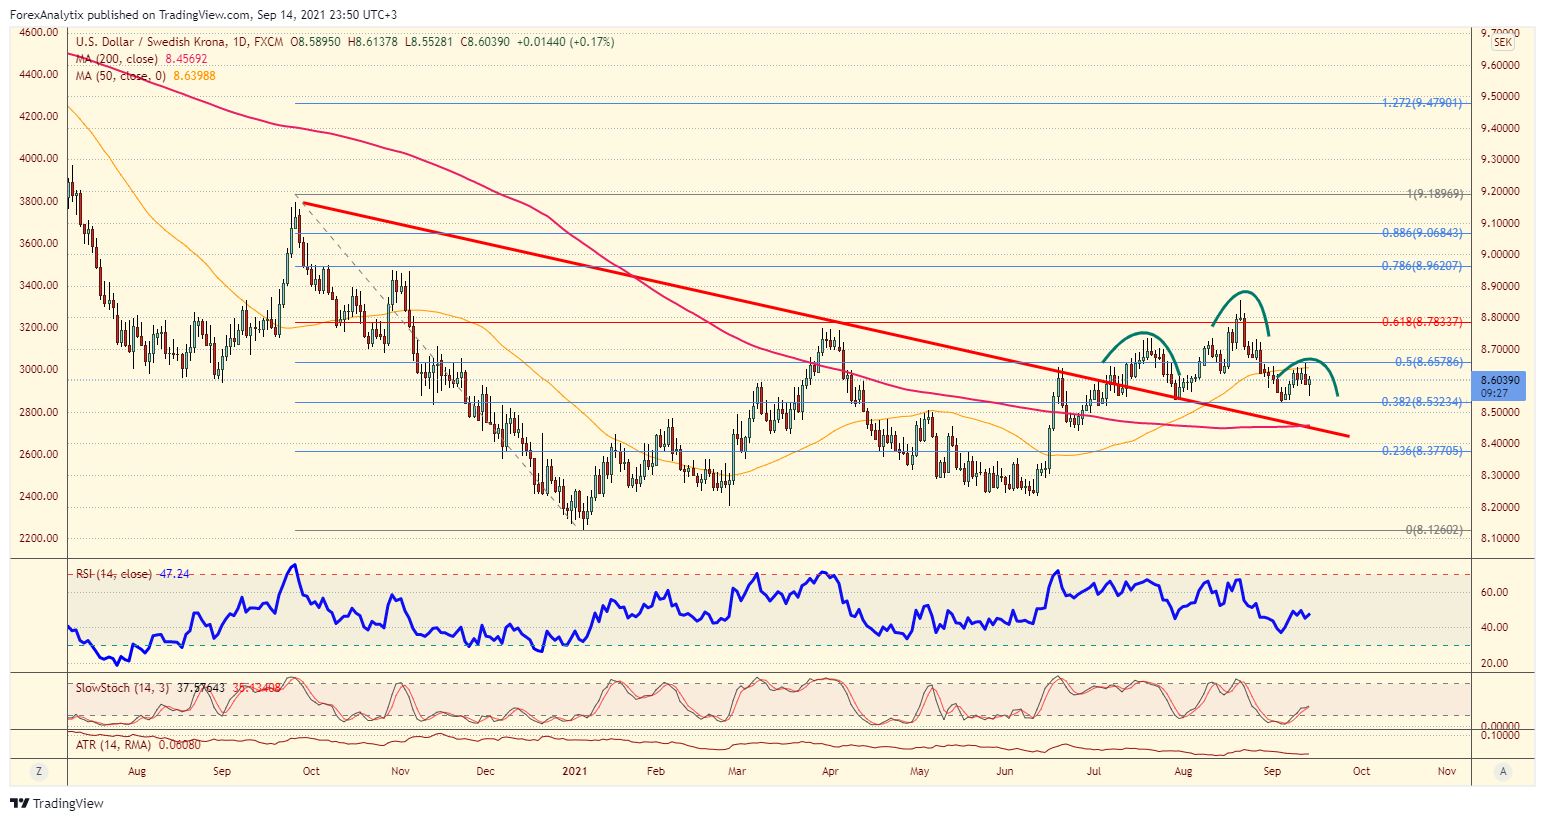The width and height of the screenshot is (1545, 821).
Task: Select the 1.272(9.47901) Fibonacci extension label
Action: point(1422,103)
